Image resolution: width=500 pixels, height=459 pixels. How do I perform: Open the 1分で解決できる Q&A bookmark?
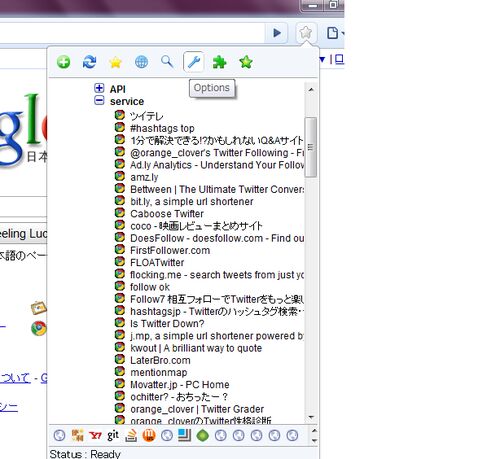coord(217,140)
